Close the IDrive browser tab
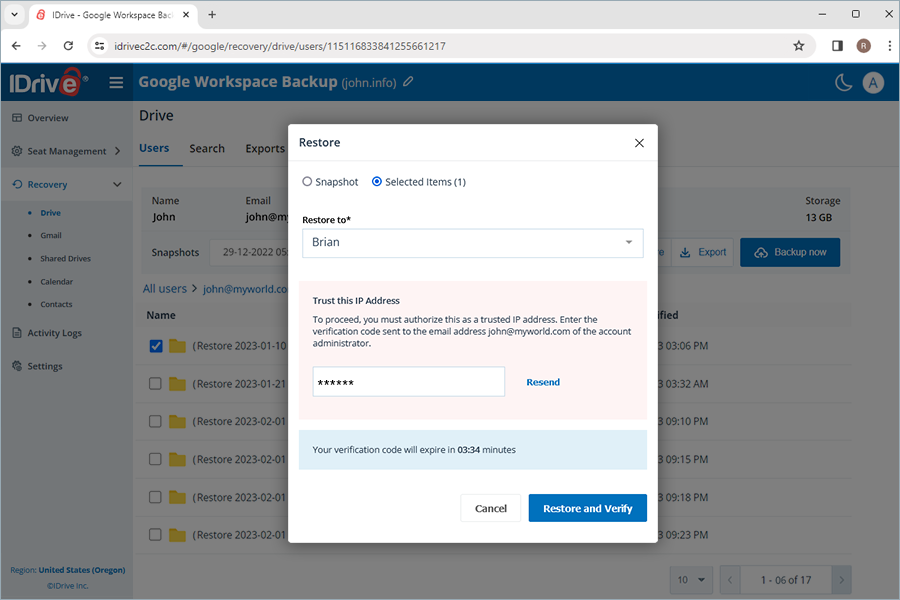This screenshot has width=900, height=600. click(x=186, y=15)
